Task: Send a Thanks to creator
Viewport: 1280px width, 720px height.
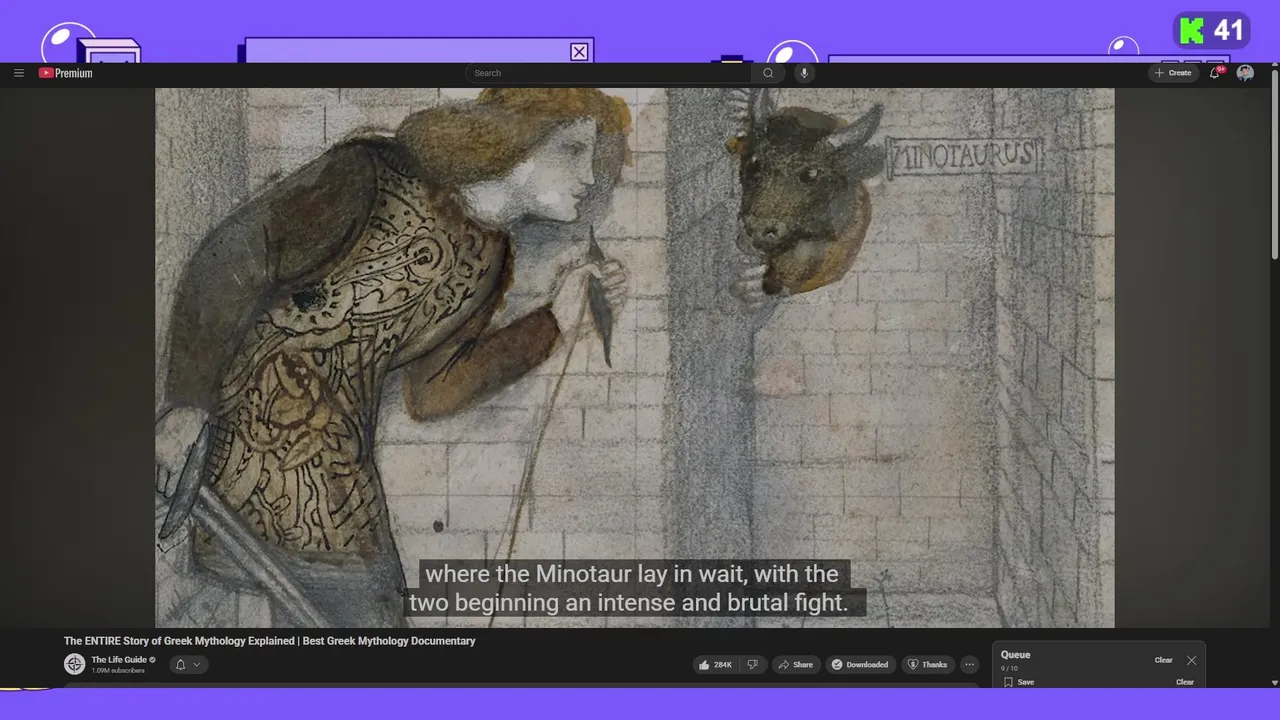Action: pyautogui.click(x=927, y=664)
